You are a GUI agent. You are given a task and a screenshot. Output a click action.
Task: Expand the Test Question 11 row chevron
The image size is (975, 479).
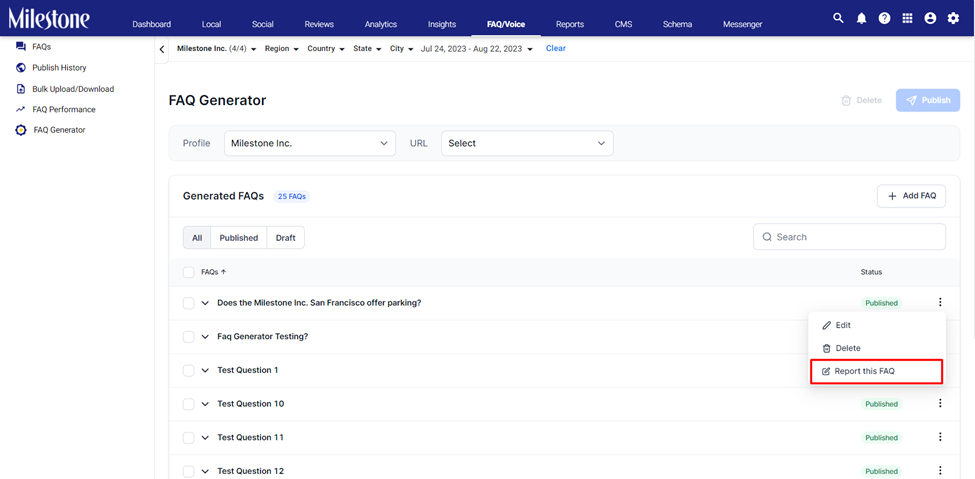point(205,437)
